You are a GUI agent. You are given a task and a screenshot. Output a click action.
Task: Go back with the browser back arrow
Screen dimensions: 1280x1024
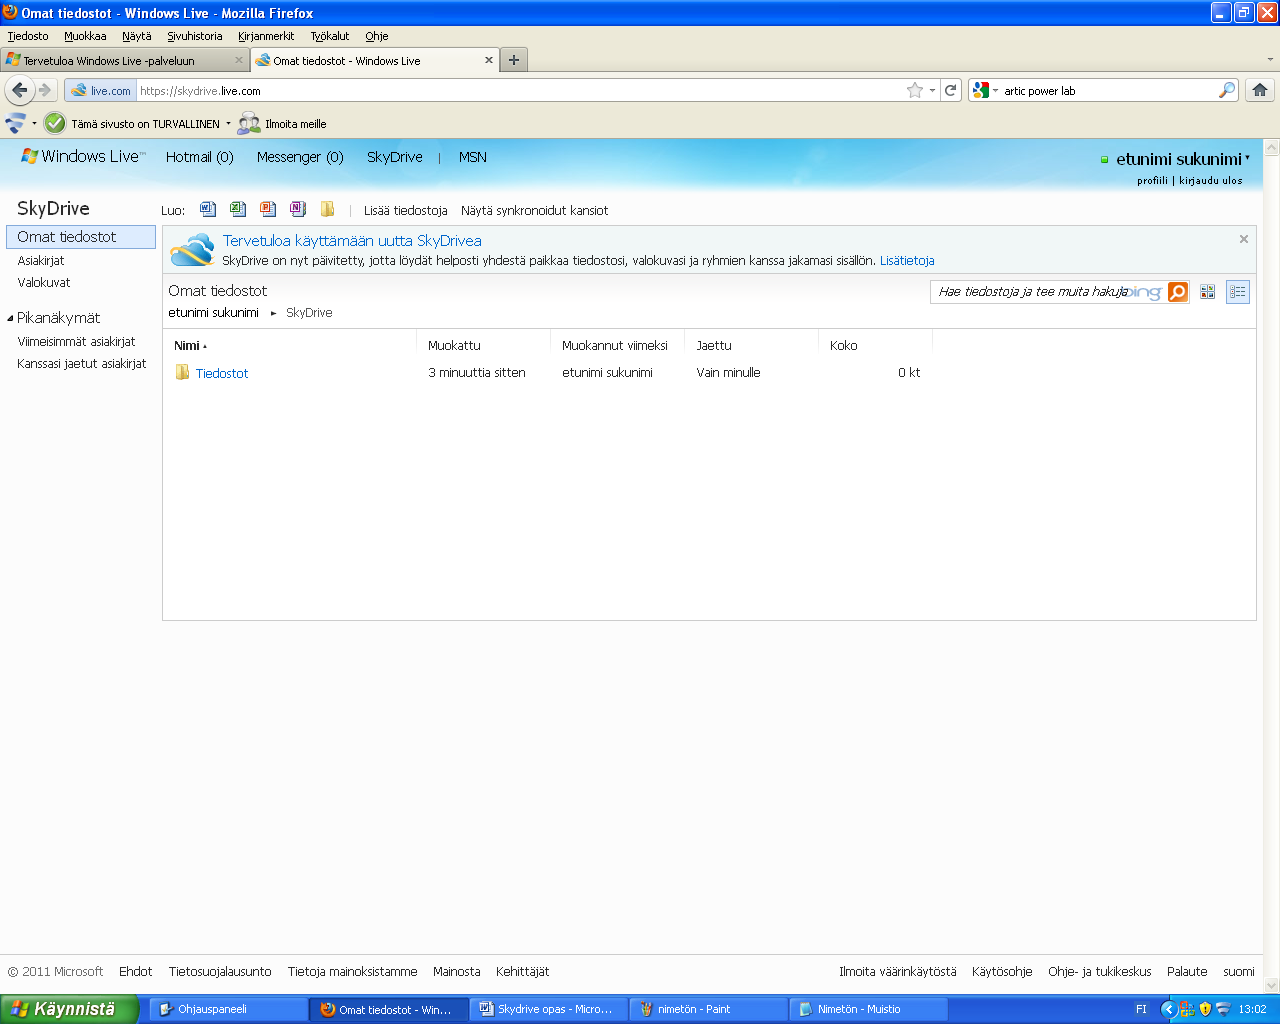click(x=20, y=90)
